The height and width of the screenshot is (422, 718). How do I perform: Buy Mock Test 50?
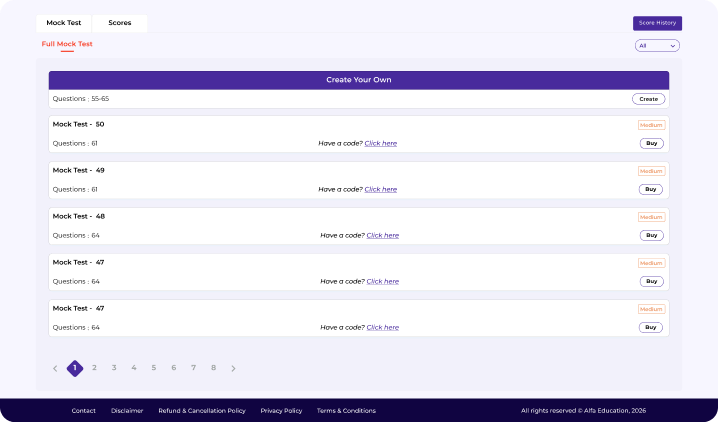pos(651,143)
